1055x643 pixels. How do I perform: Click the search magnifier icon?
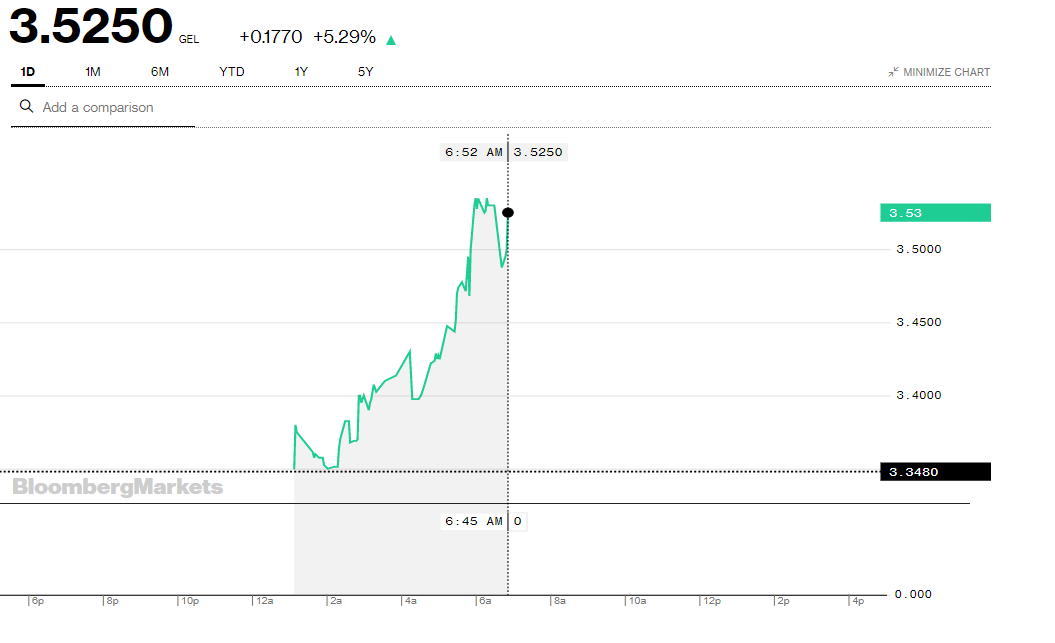[x=26, y=107]
